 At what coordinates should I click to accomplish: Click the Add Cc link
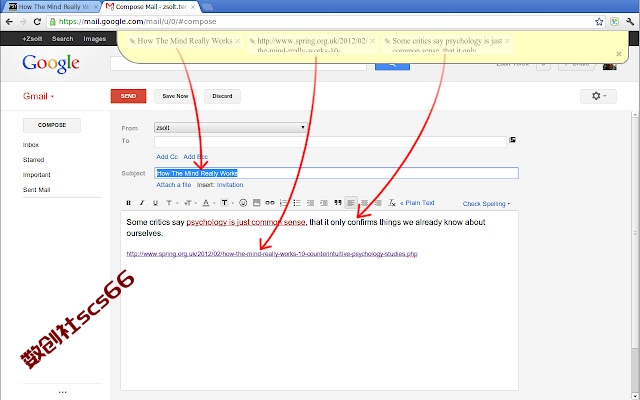tap(167, 157)
